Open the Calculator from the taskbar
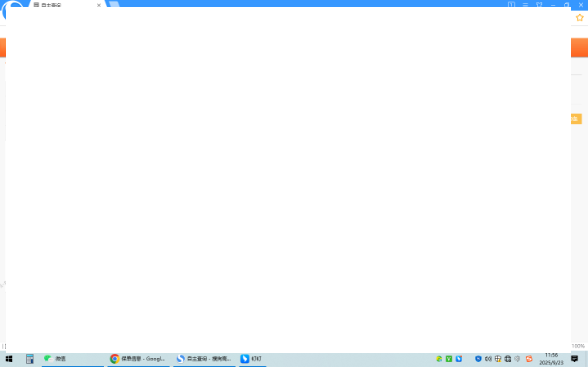Image resolution: width=588 pixels, height=367 pixels. coord(30,359)
